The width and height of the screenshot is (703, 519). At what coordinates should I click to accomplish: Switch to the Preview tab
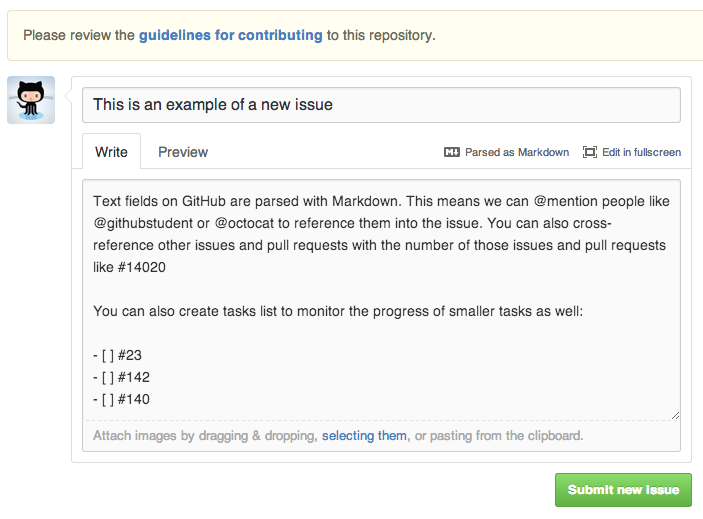tap(183, 152)
